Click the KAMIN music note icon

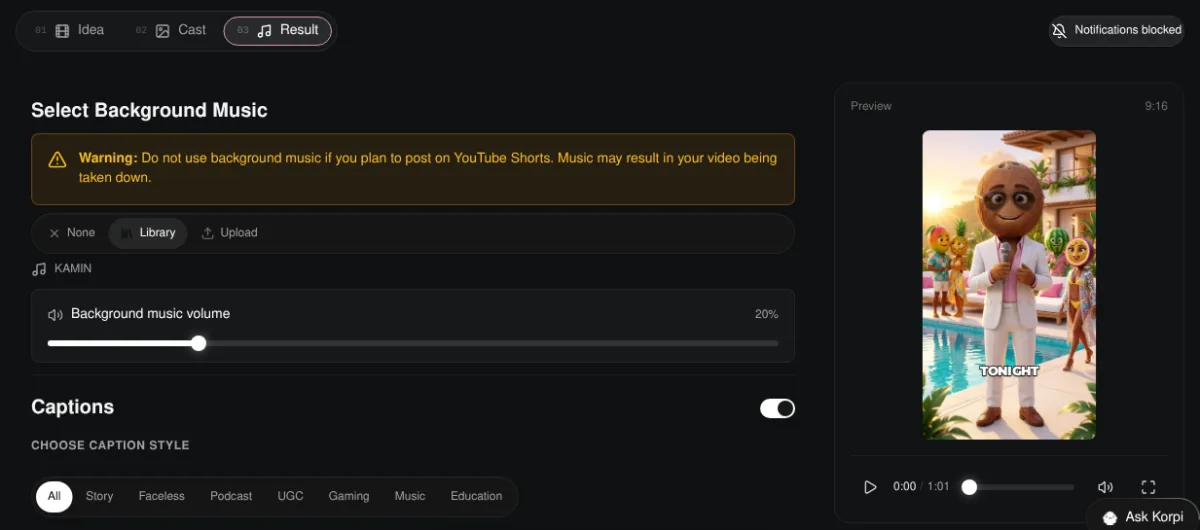39,269
